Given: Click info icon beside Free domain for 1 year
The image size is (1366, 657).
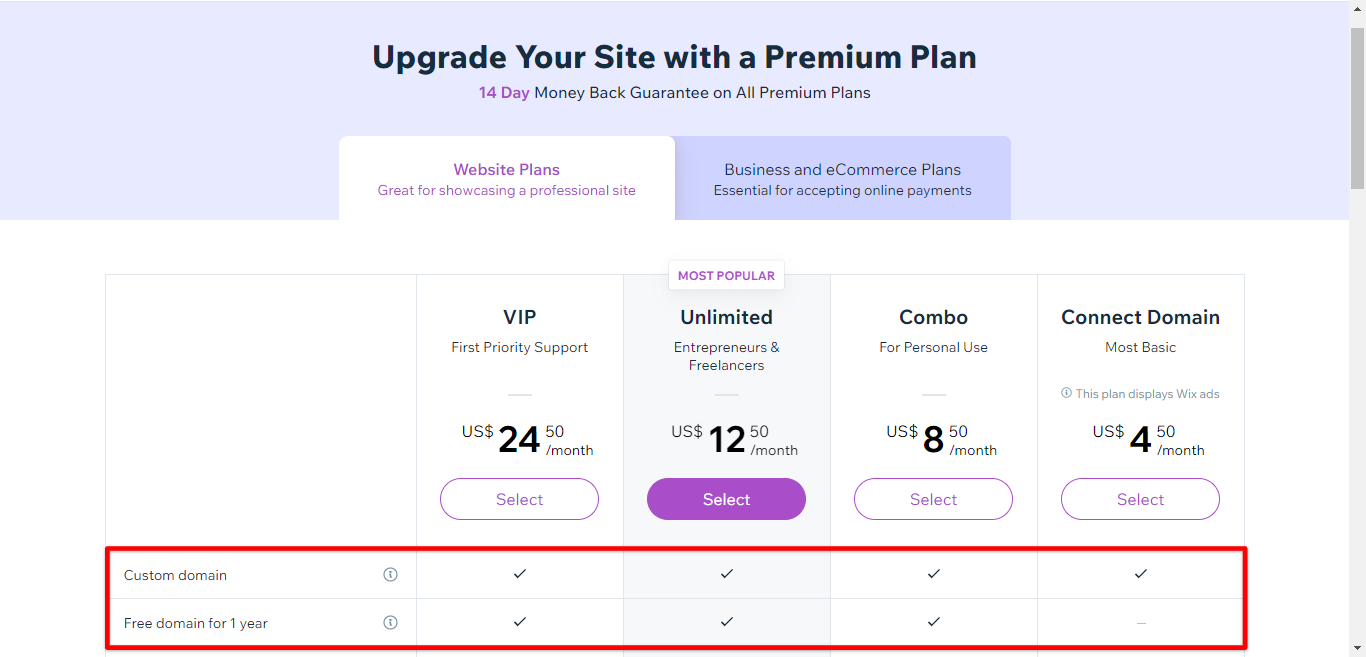Looking at the screenshot, I should click(x=390, y=623).
